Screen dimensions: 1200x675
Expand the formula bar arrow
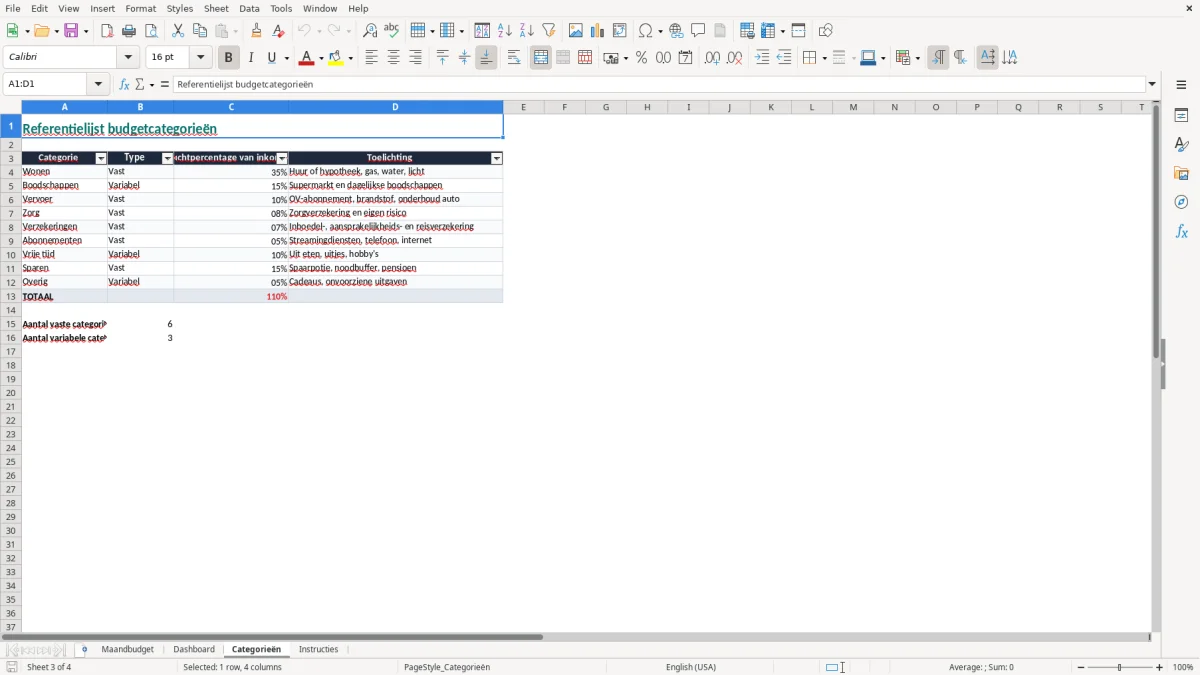[x=1152, y=84]
